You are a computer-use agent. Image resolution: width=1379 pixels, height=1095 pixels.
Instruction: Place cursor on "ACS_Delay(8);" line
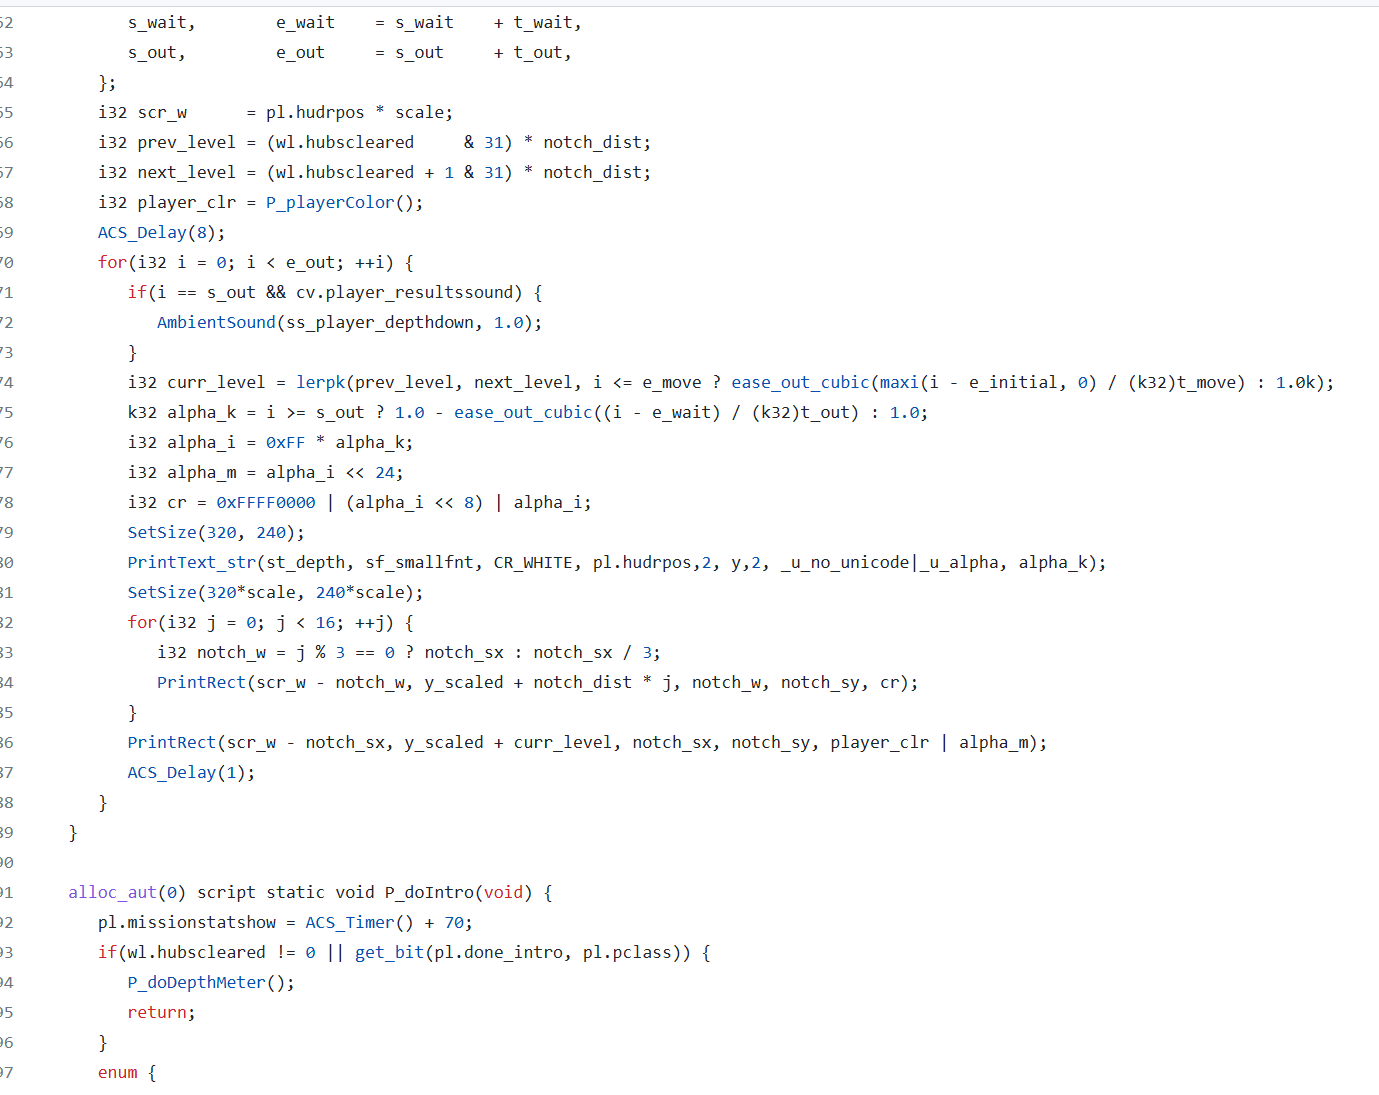(161, 232)
